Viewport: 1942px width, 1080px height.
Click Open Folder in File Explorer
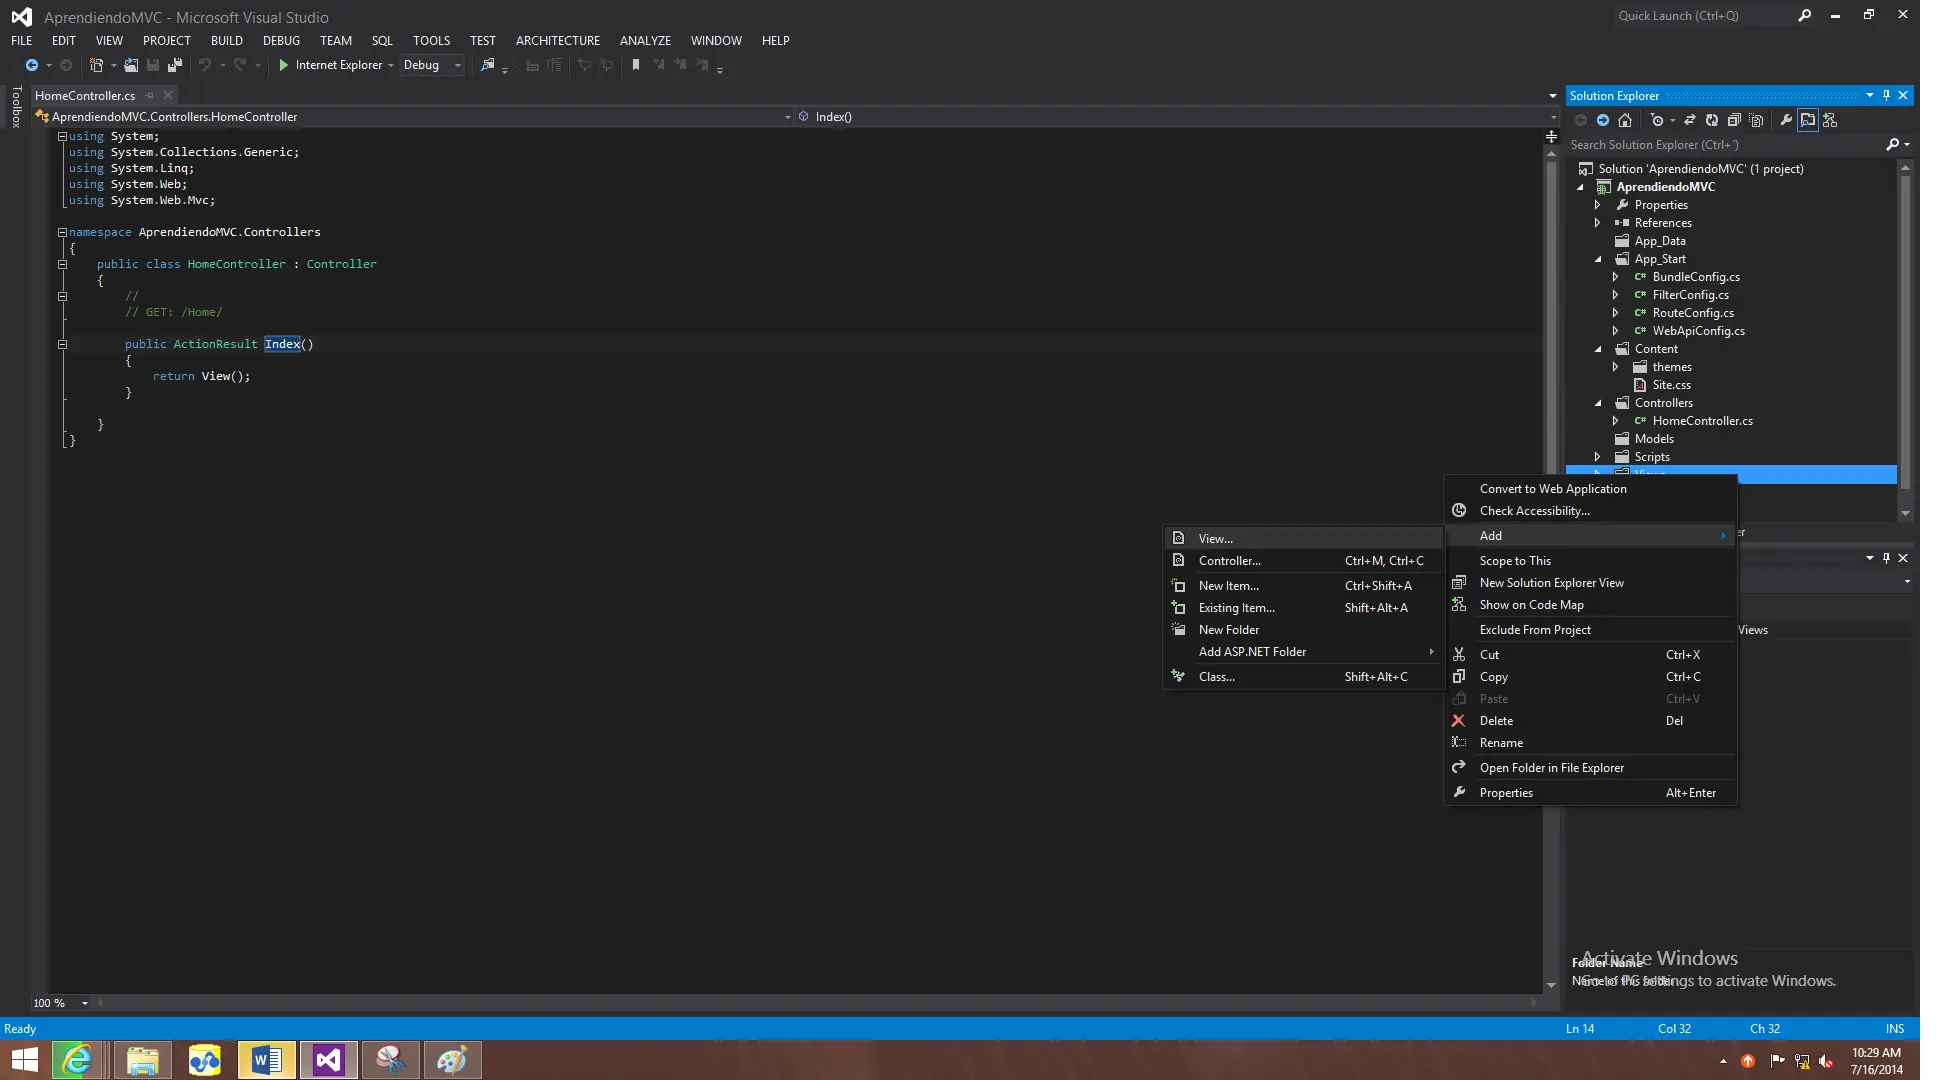coord(1590,768)
